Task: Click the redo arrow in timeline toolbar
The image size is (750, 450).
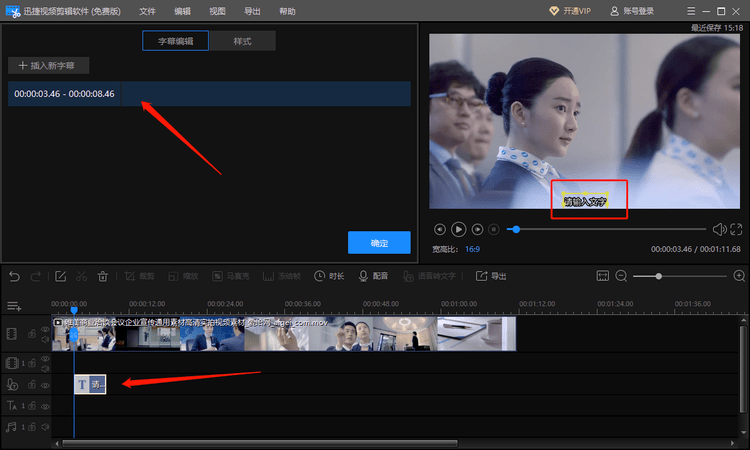Action: pos(35,276)
